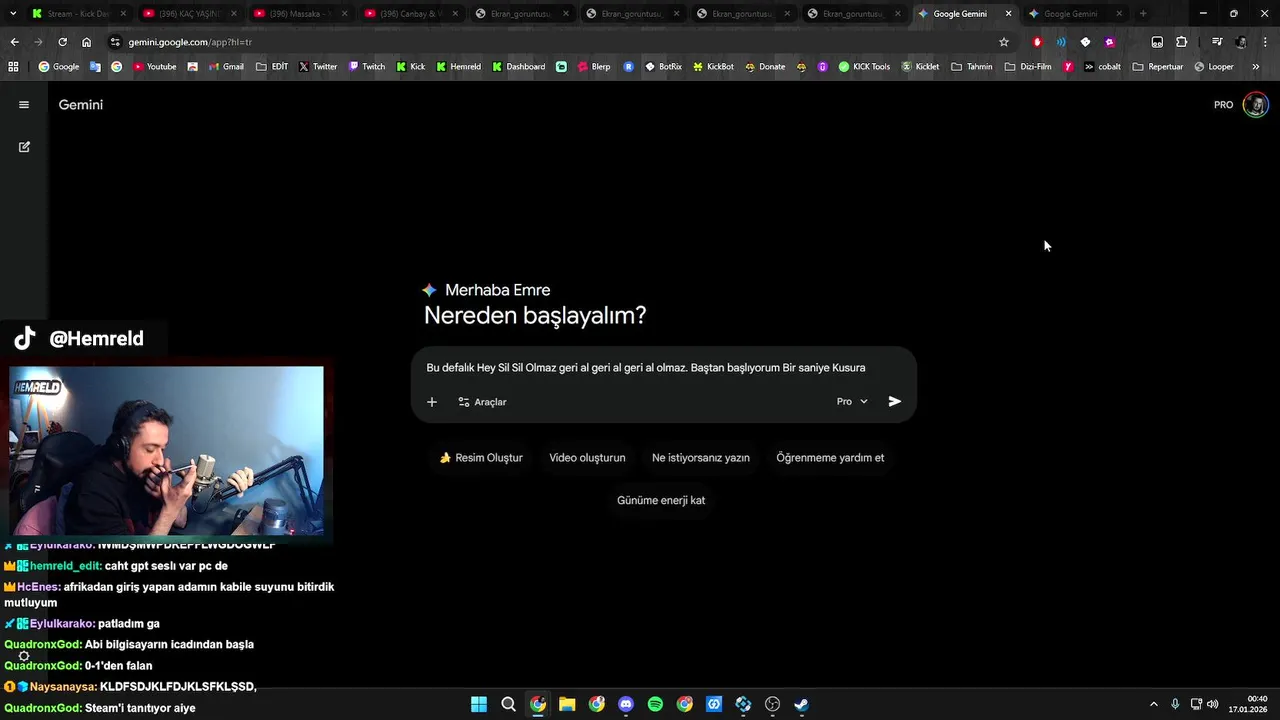Open the Tahmin bookmarks folder
The image size is (1280, 720).
[x=972, y=67]
